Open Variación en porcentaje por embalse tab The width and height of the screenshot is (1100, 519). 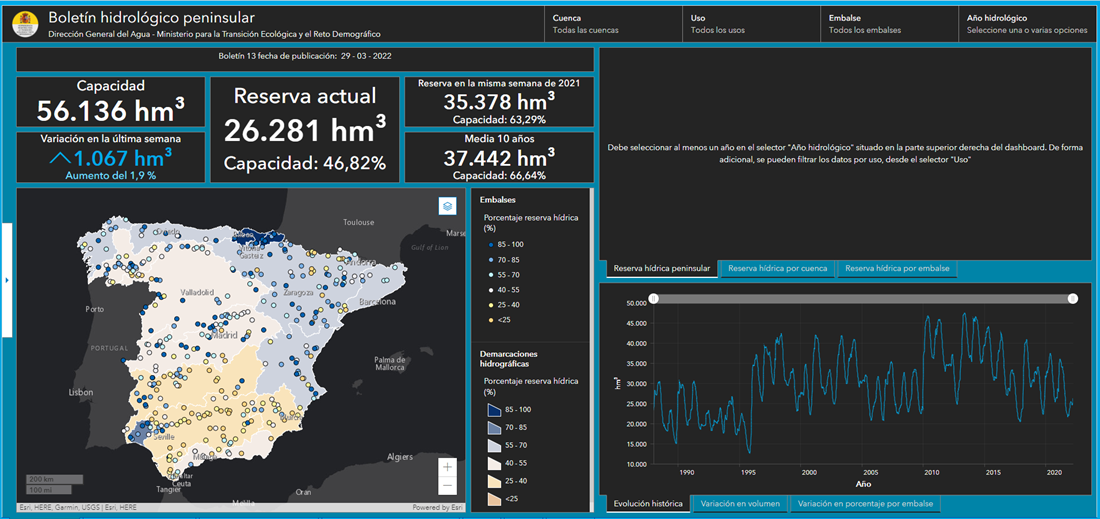[x=865, y=503]
